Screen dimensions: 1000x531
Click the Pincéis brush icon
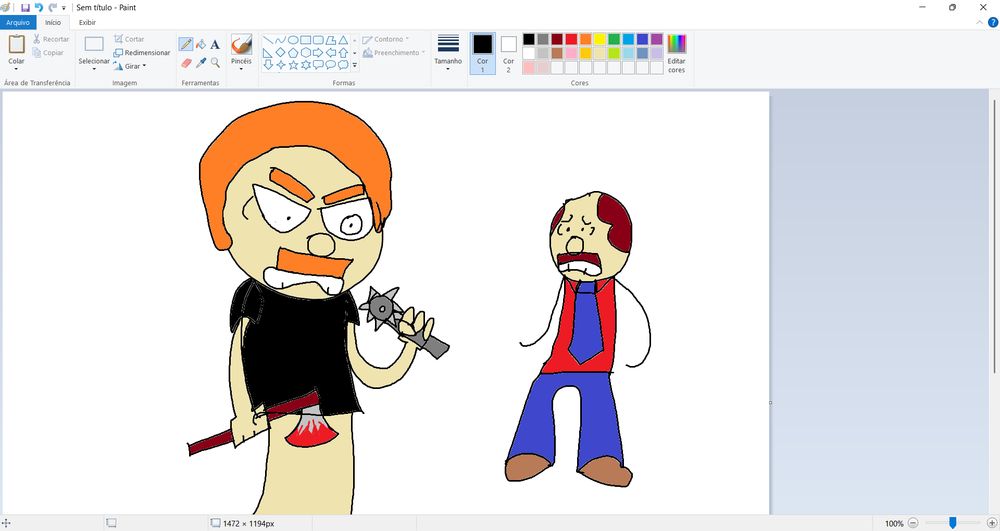pos(241,45)
